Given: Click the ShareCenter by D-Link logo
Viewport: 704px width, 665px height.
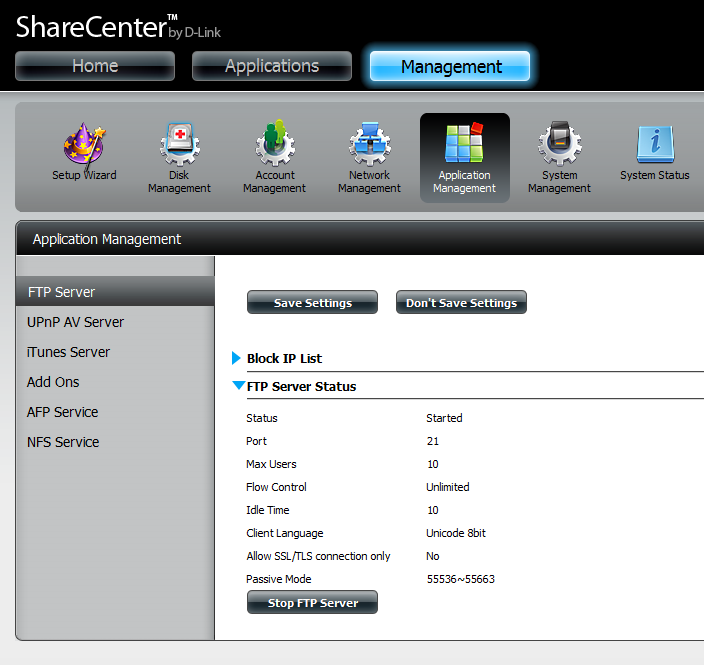Looking at the screenshot, I should coord(119,27).
